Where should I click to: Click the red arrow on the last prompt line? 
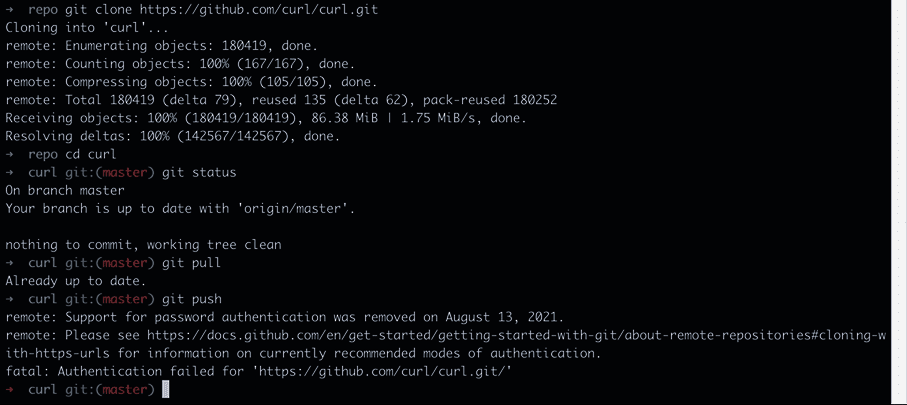pos(9,389)
